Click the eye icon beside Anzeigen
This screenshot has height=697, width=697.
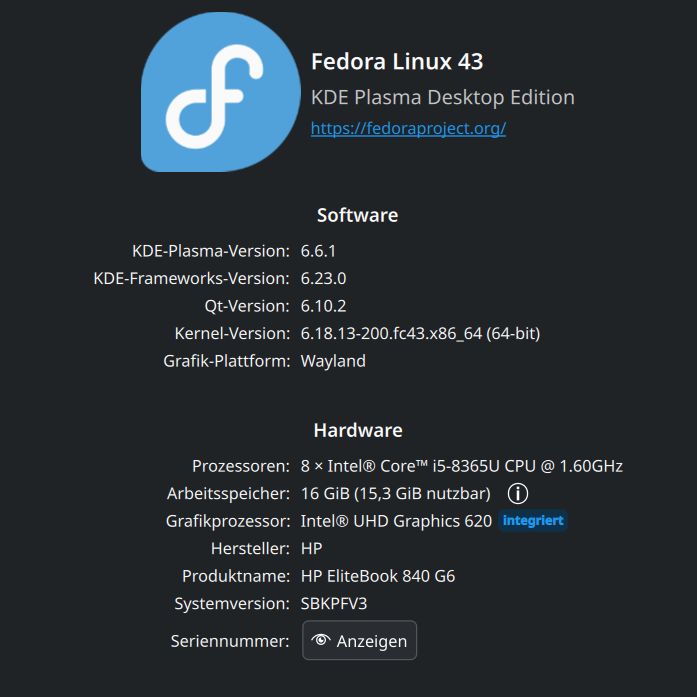(x=321, y=641)
